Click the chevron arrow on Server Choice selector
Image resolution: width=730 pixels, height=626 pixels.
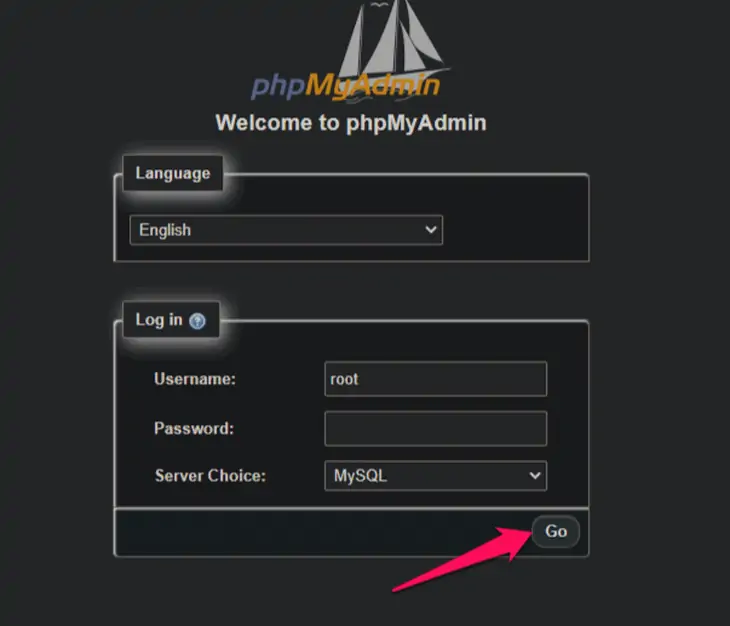[x=535, y=476]
